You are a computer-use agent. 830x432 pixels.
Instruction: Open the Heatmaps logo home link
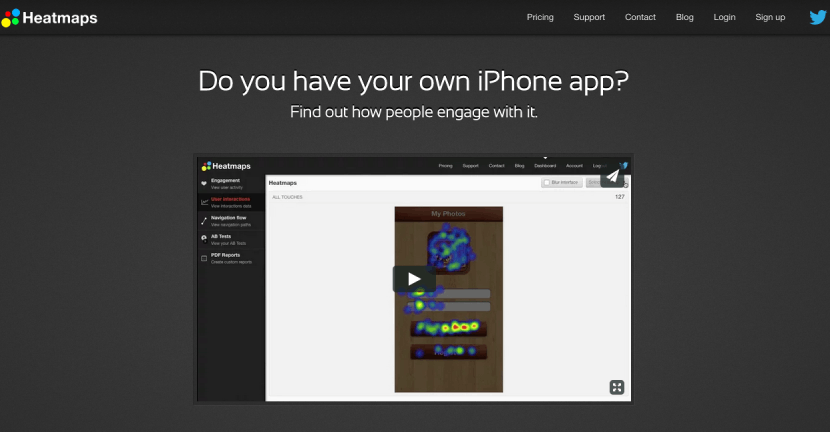[49, 18]
